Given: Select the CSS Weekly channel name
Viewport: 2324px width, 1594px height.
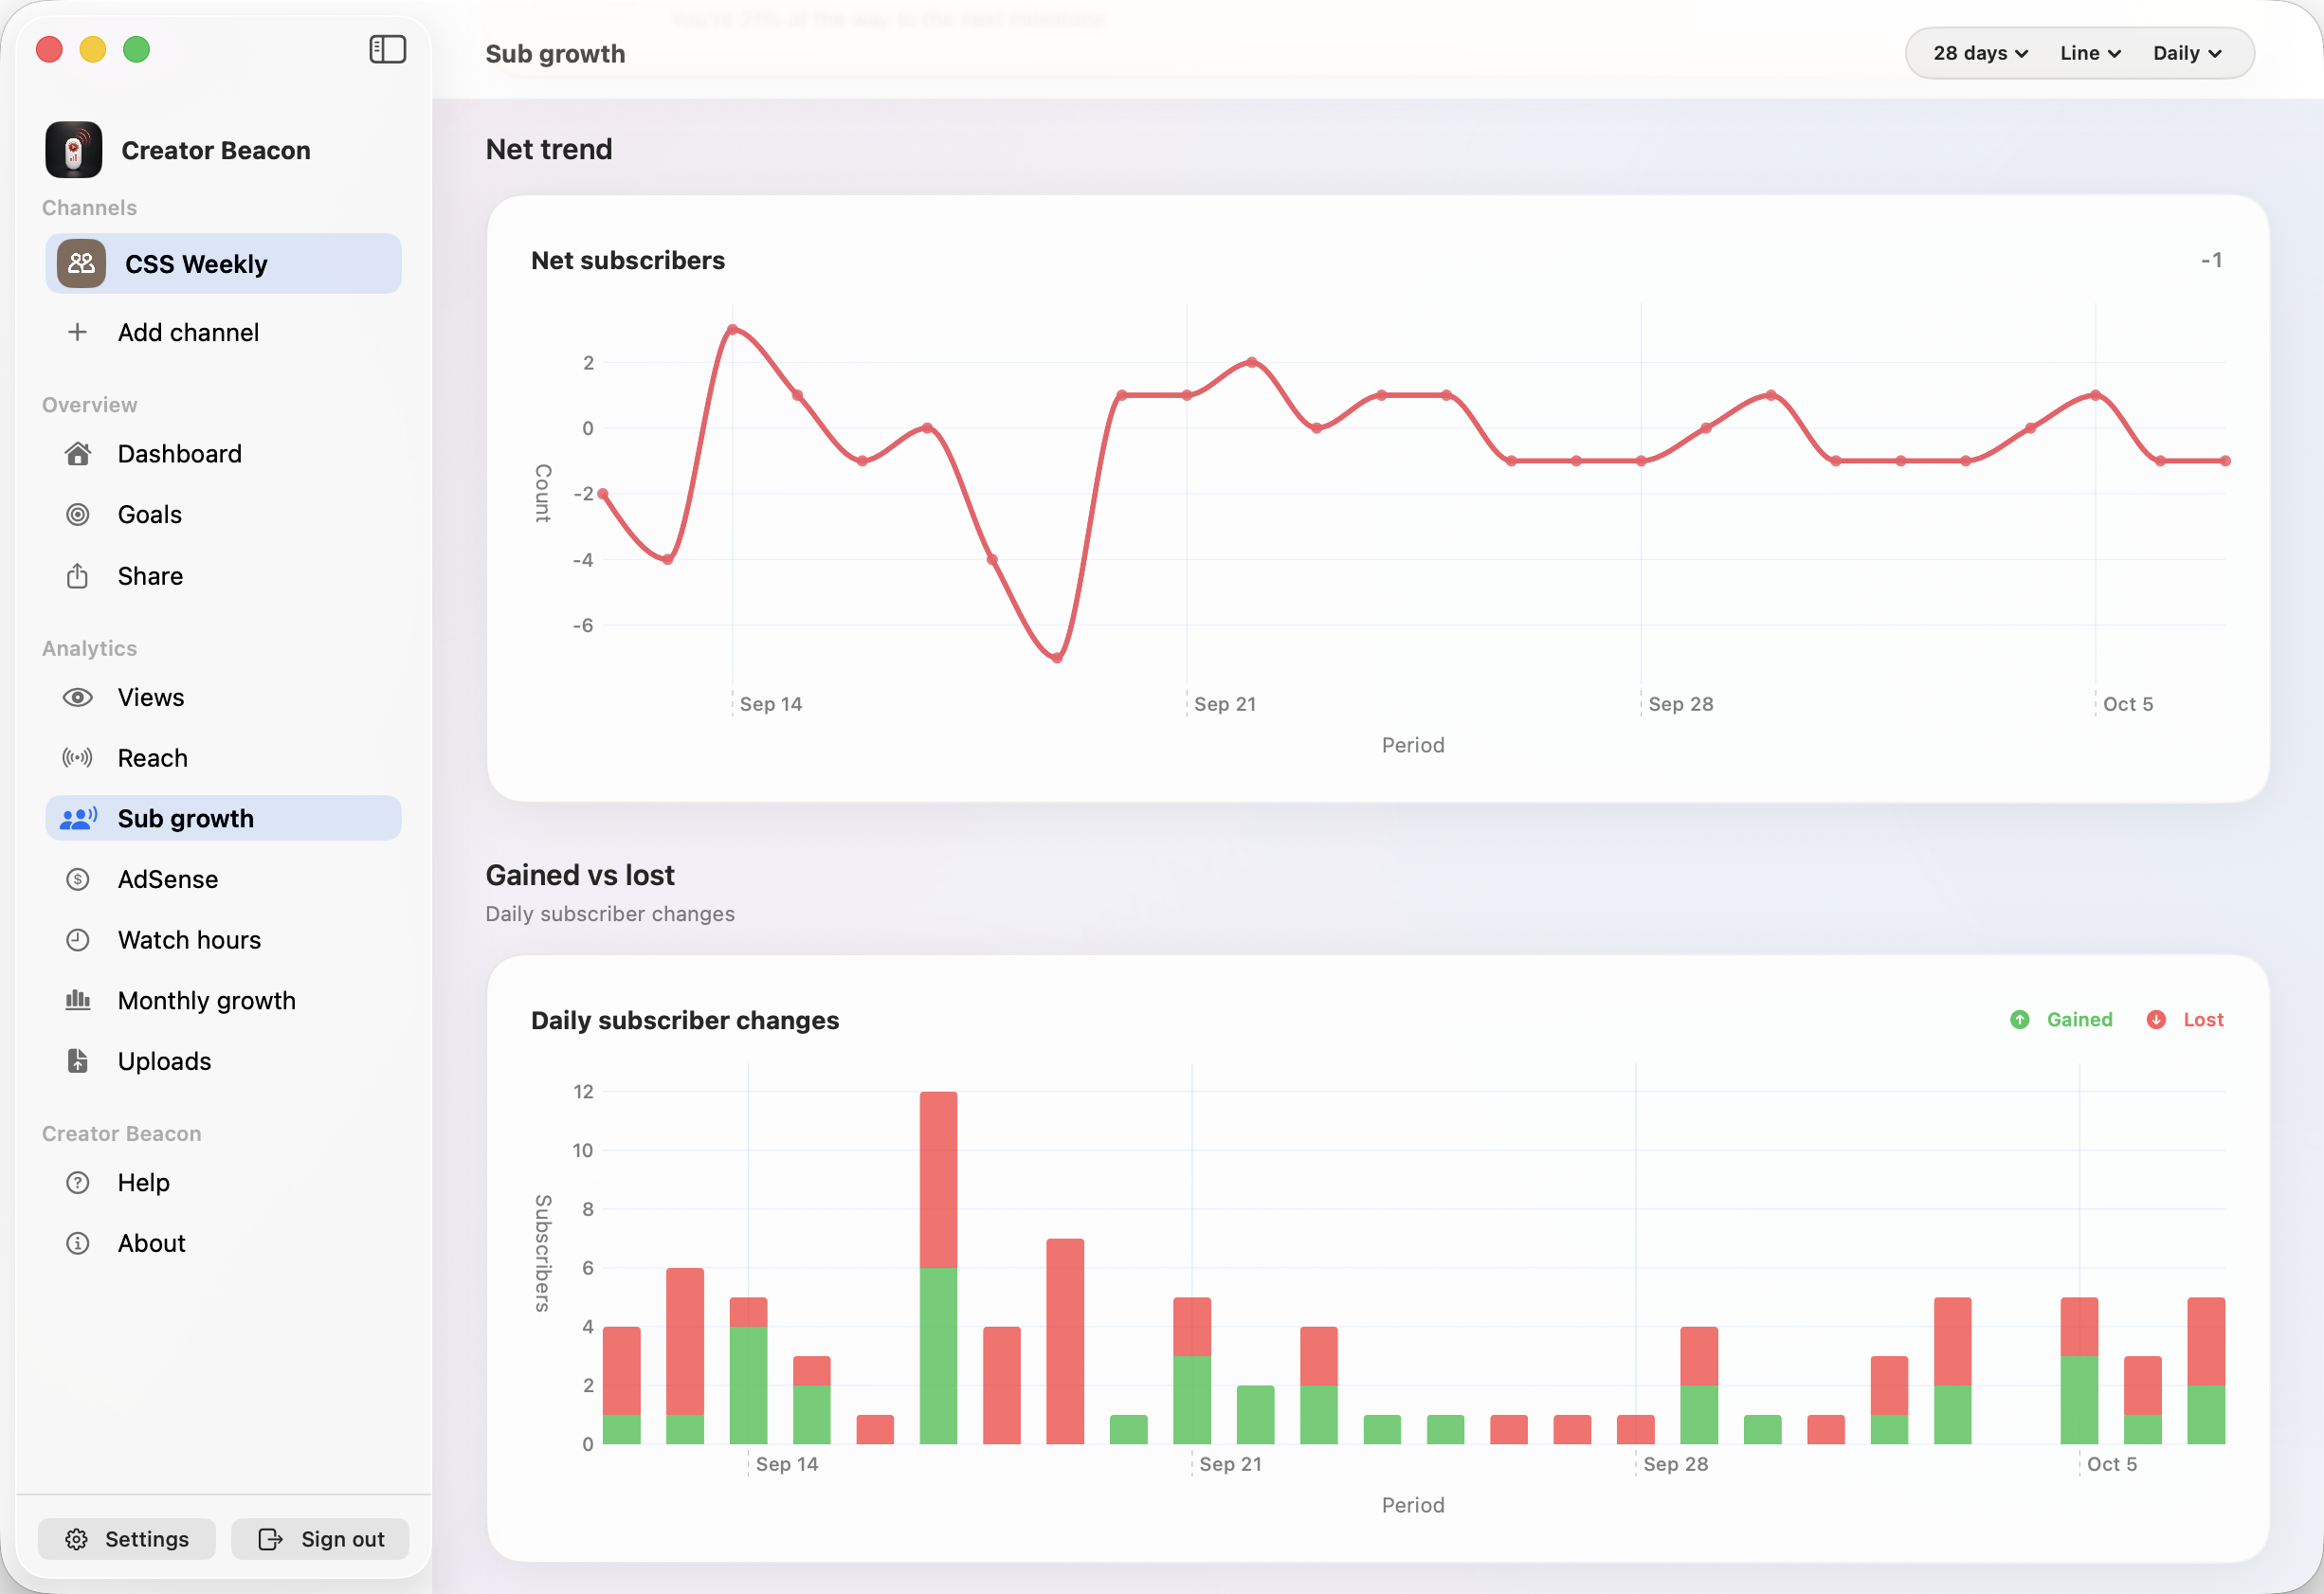Looking at the screenshot, I should (x=196, y=264).
